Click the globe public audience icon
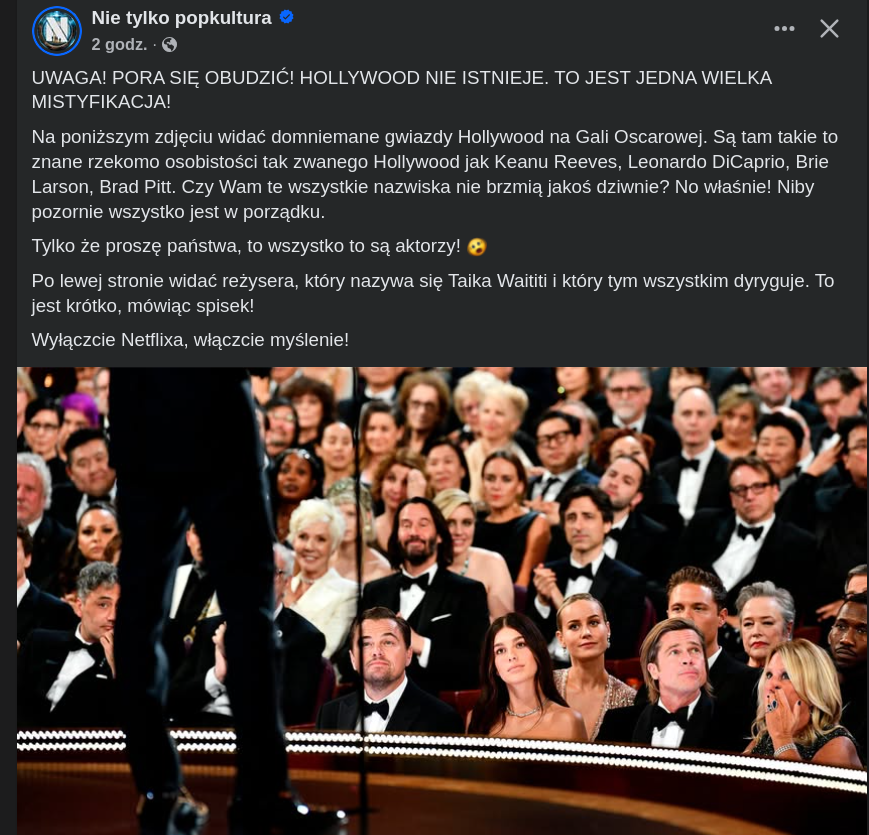 pyautogui.click(x=170, y=44)
